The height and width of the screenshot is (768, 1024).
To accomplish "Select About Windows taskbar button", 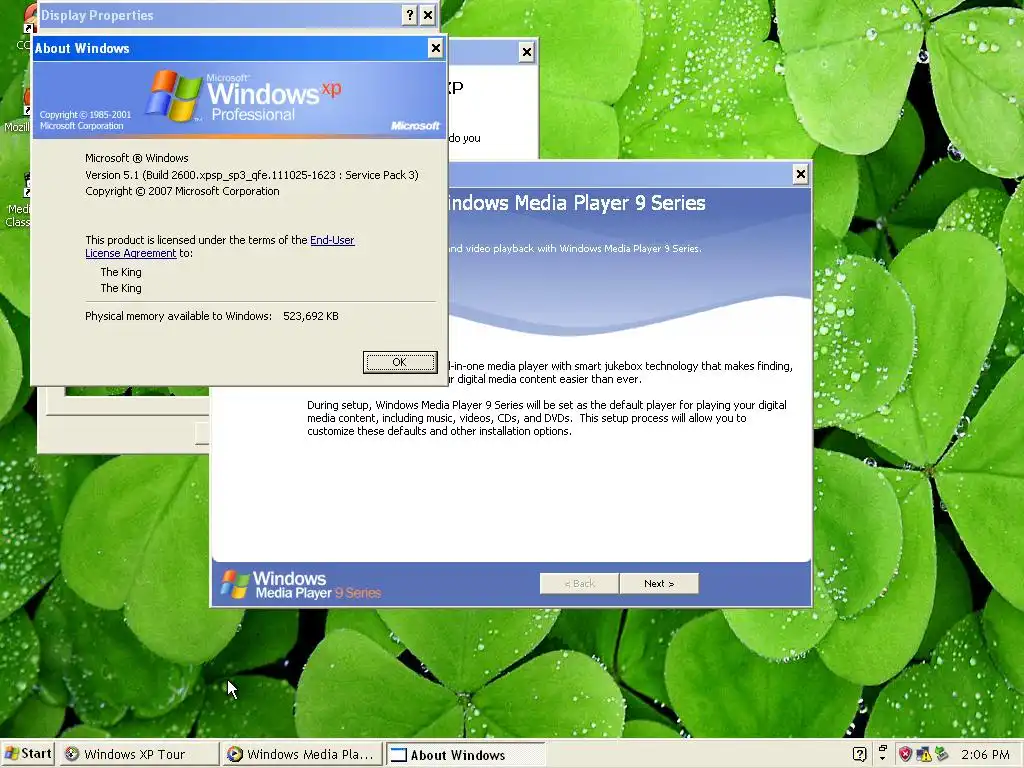I will click(x=466, y=755).
